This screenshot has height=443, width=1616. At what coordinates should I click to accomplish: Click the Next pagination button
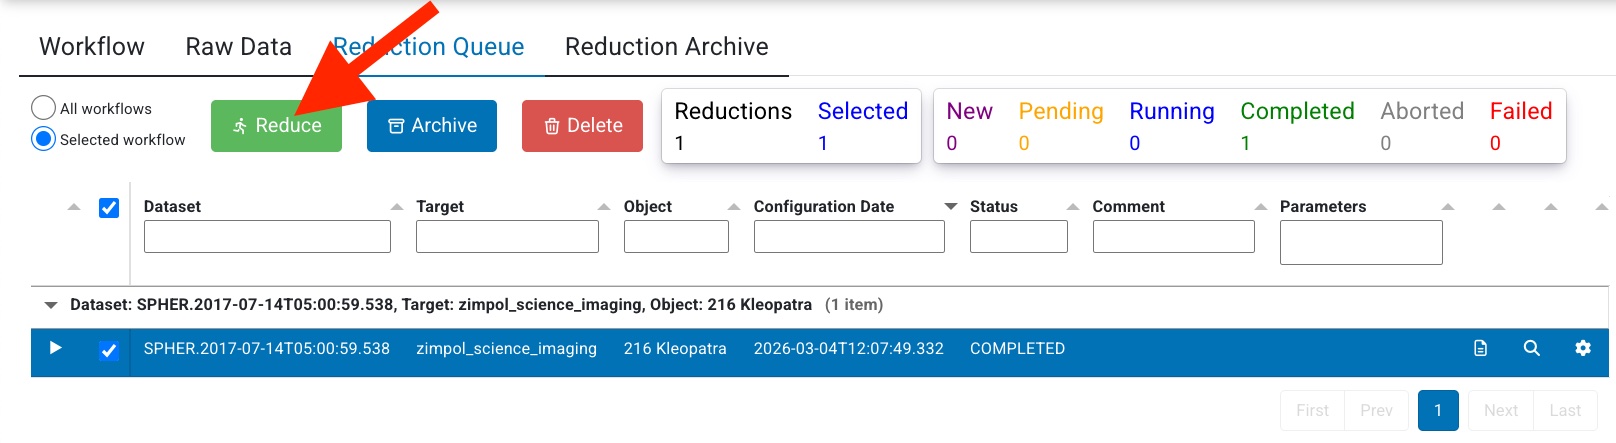point(1501,411)
